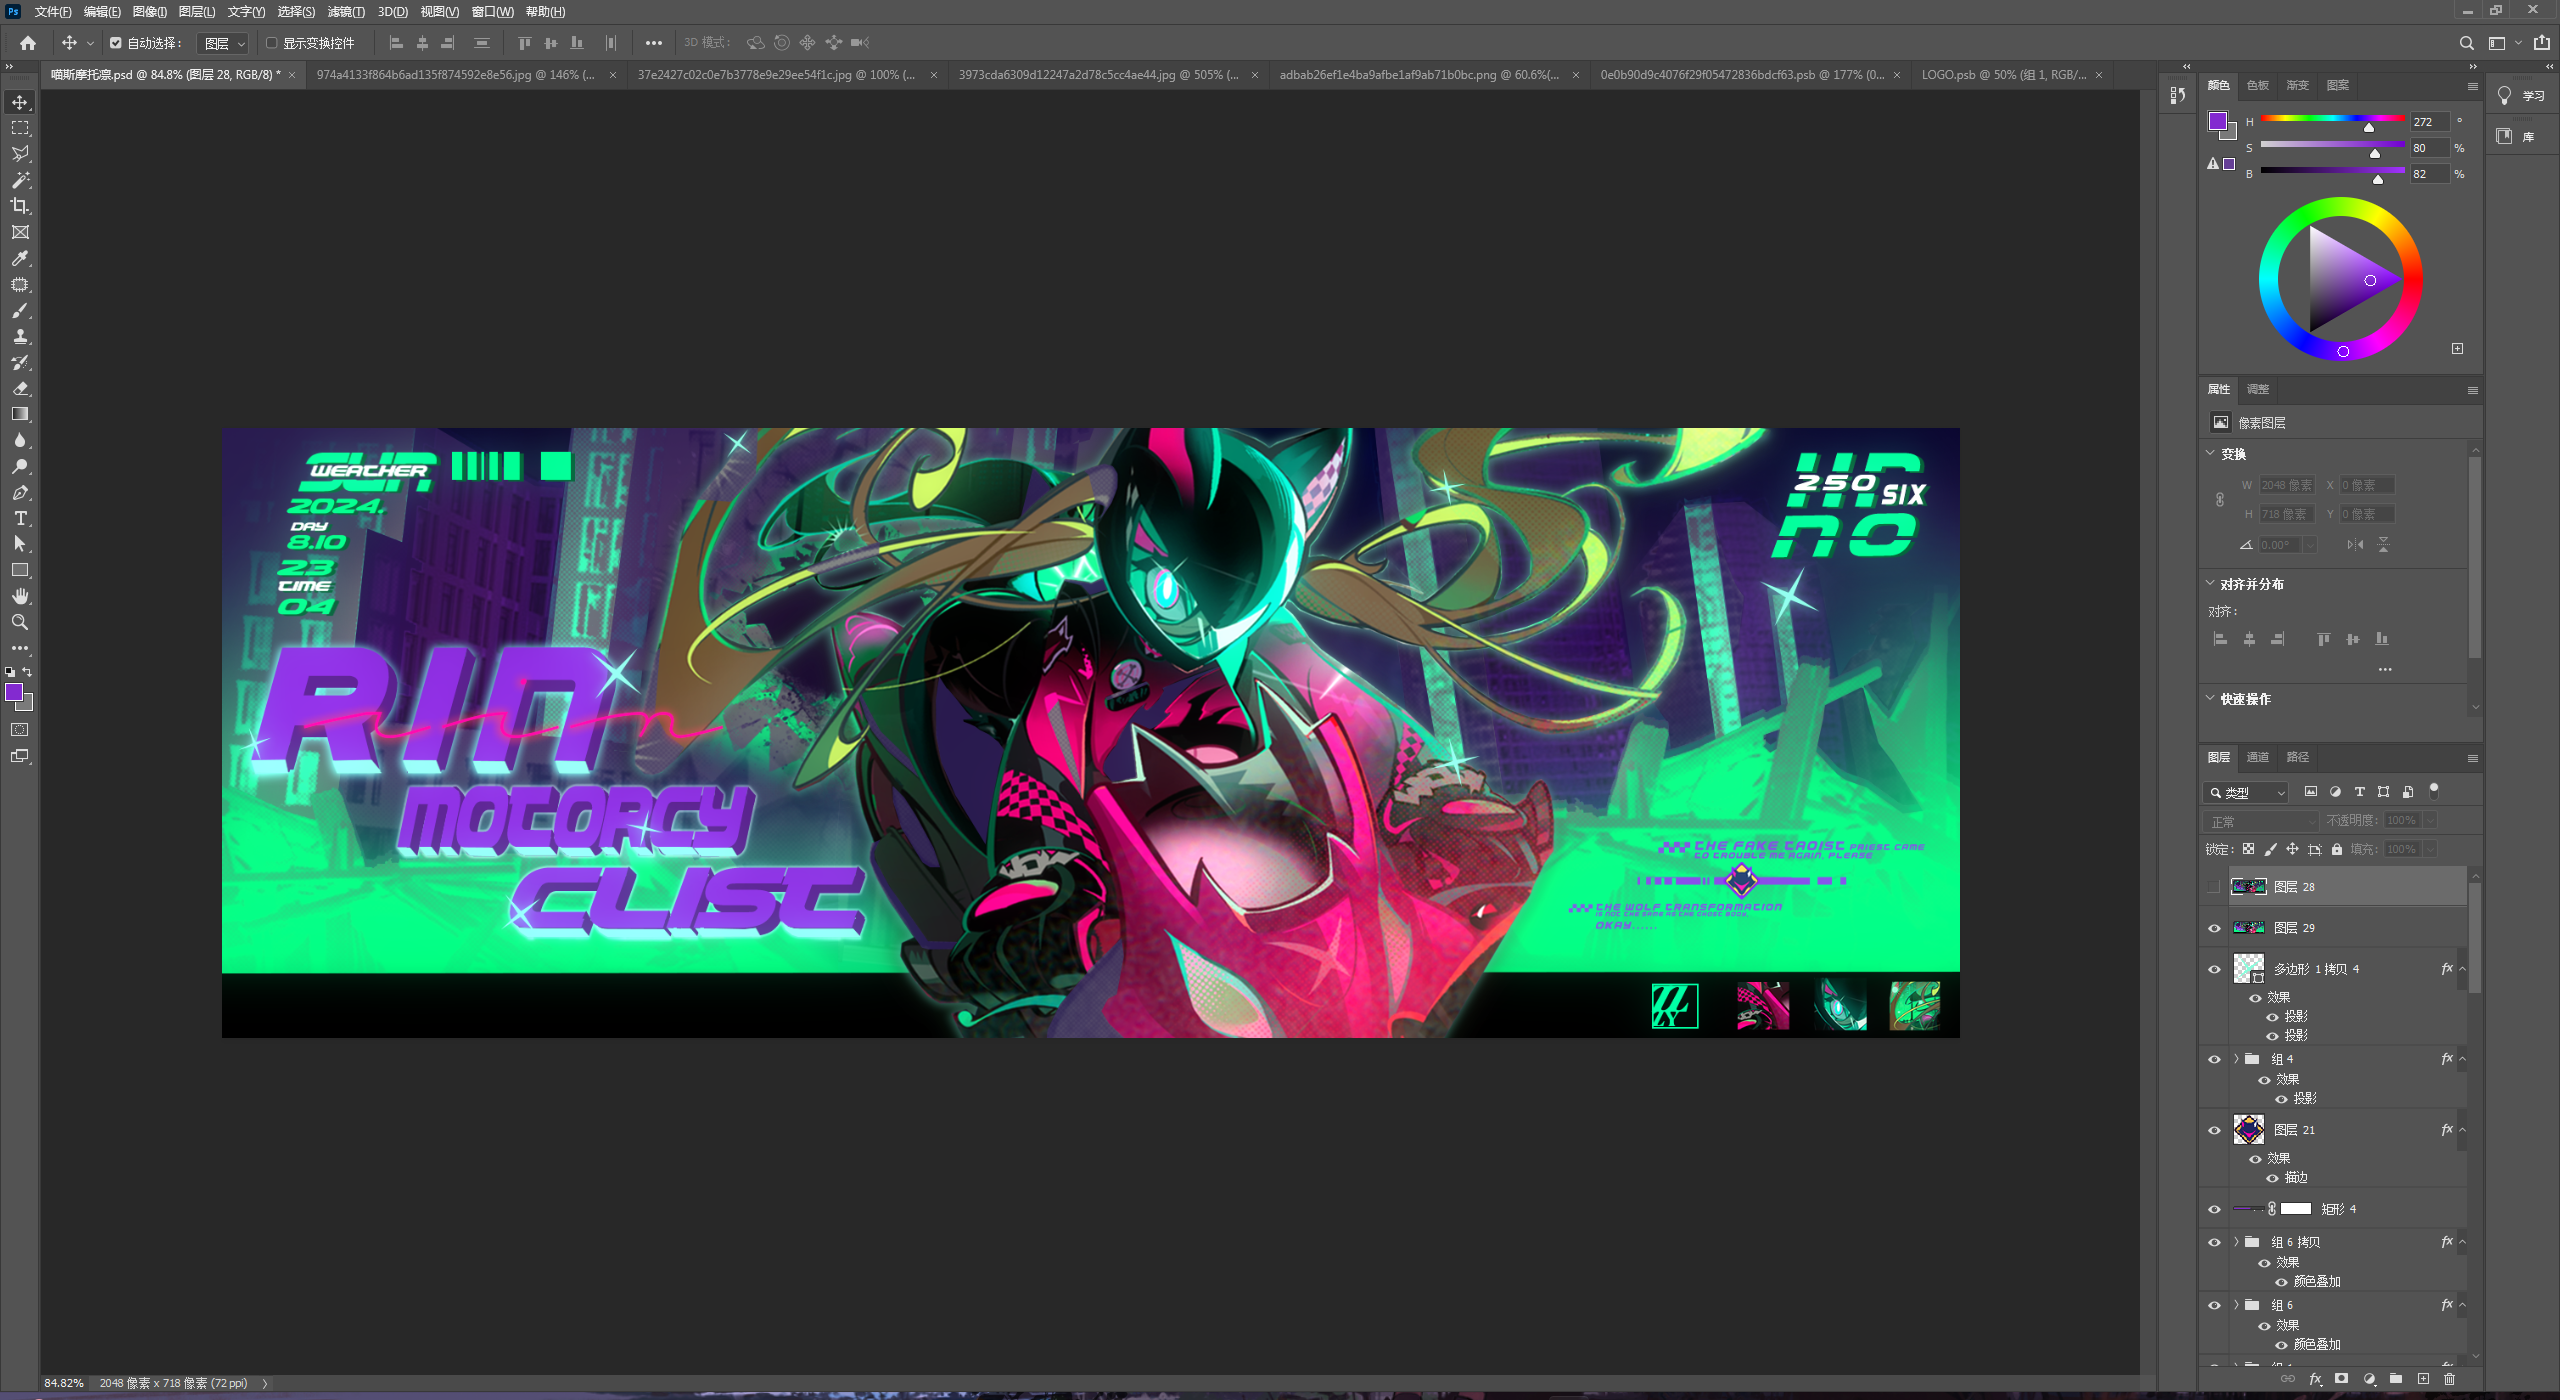Open new adjustment layer icon
The height and width of the screenshot is (1400, 2560).
click(x=2369, y=1379)
